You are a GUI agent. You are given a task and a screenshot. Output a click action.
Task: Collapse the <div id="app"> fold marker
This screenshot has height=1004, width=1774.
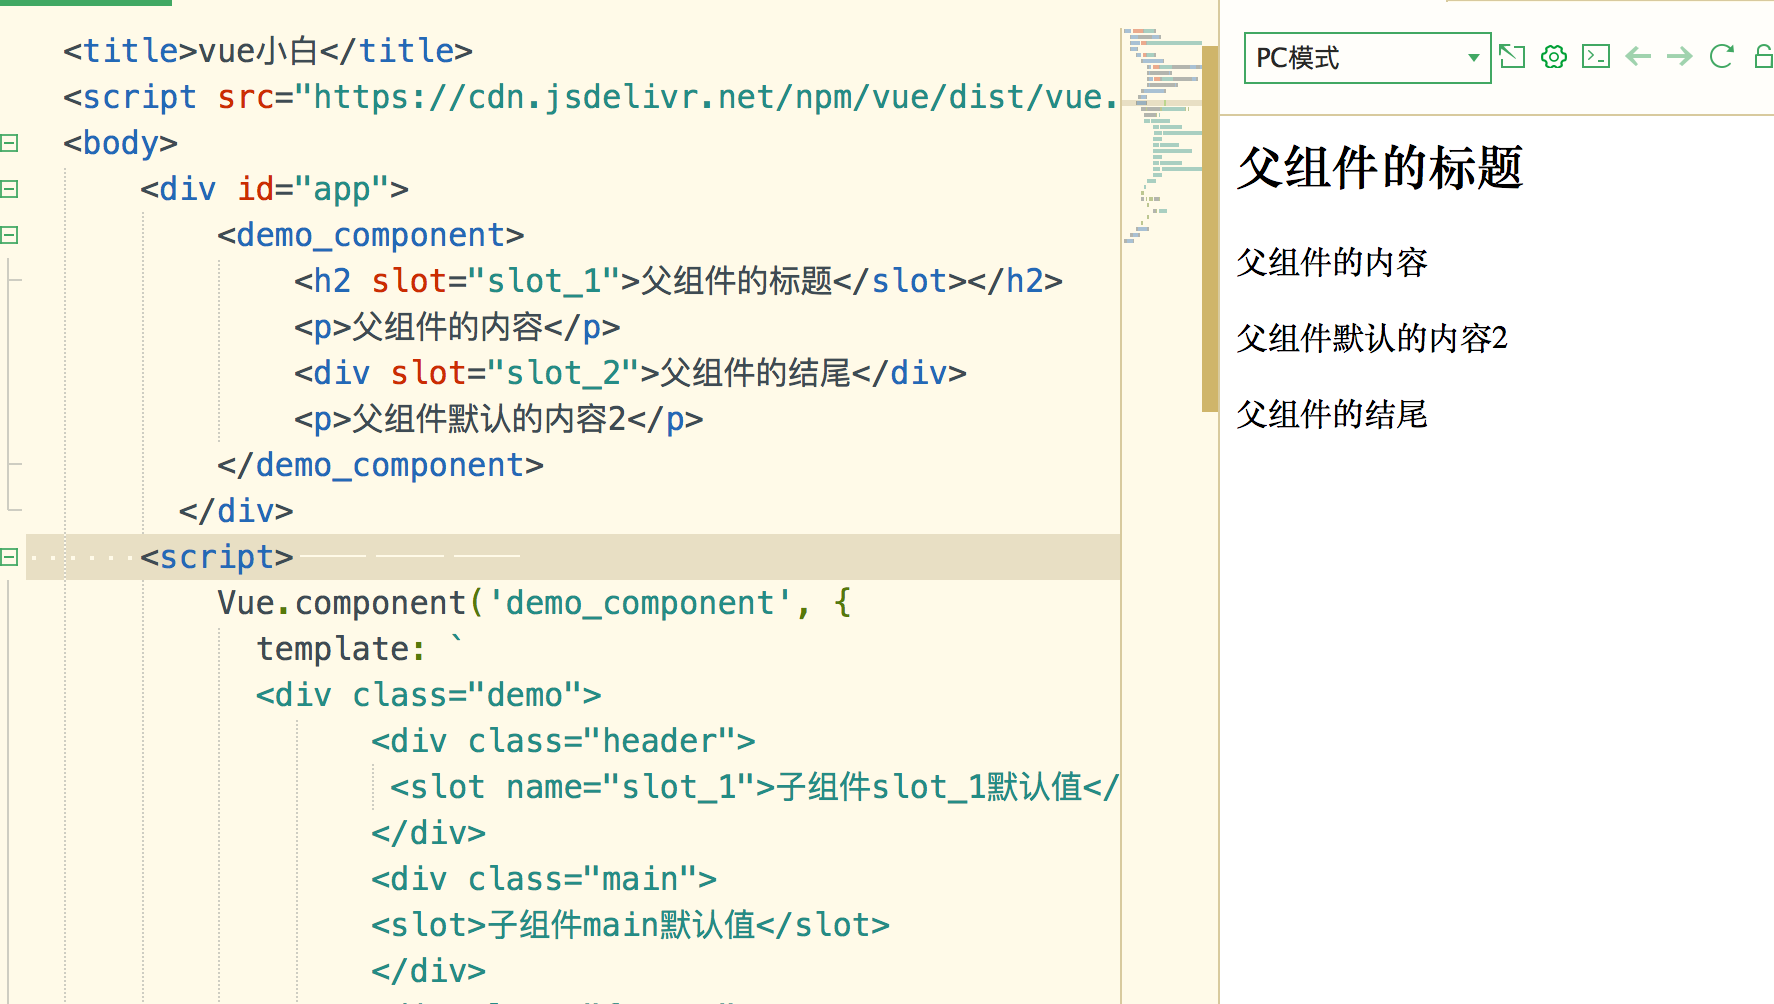(10, 189)
